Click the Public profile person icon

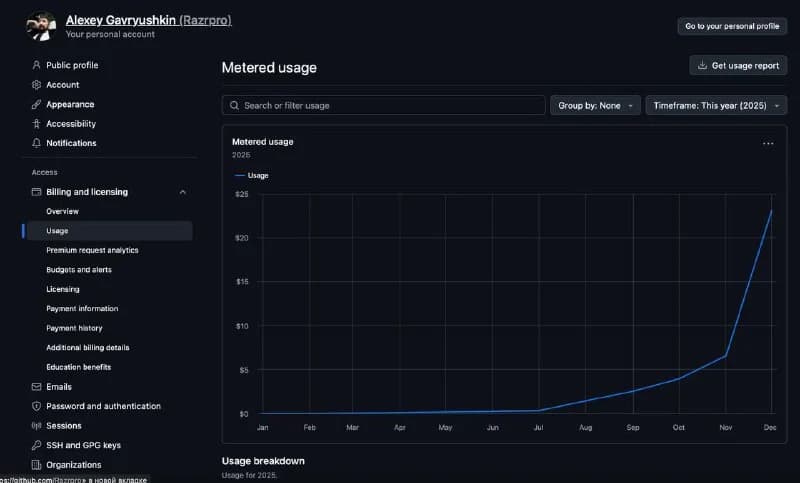36,65
